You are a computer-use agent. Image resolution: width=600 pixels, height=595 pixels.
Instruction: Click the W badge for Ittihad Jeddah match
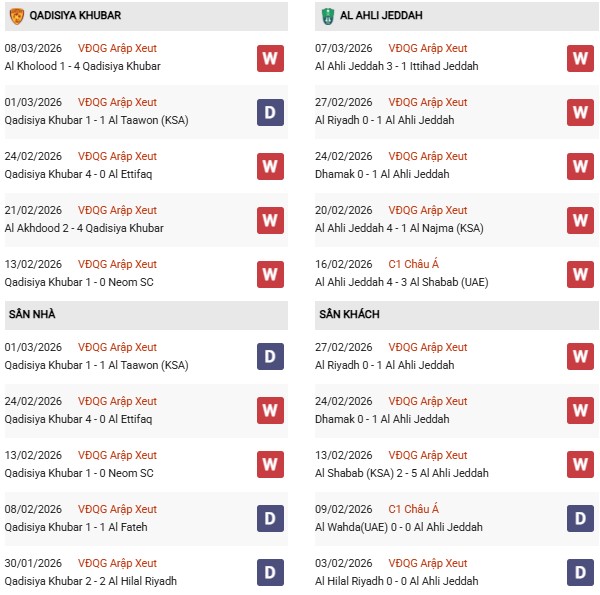pos(581,58)
